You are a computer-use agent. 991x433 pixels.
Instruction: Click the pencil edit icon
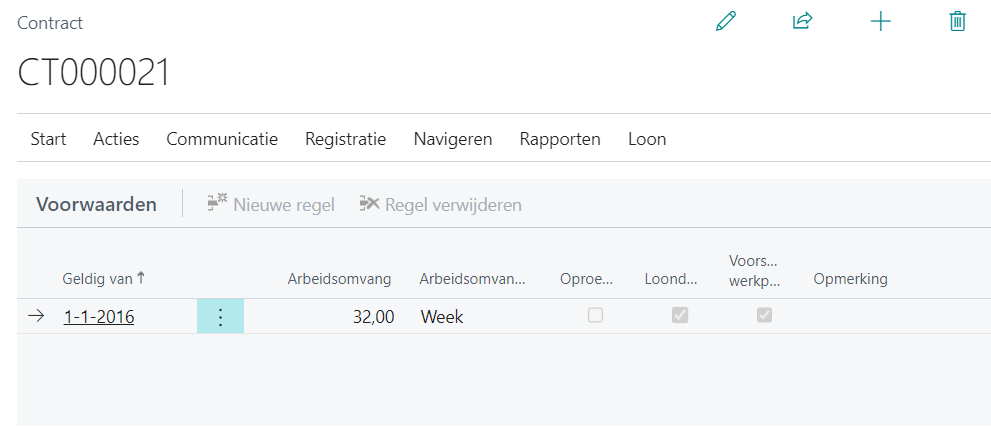(x=726, y=21)
